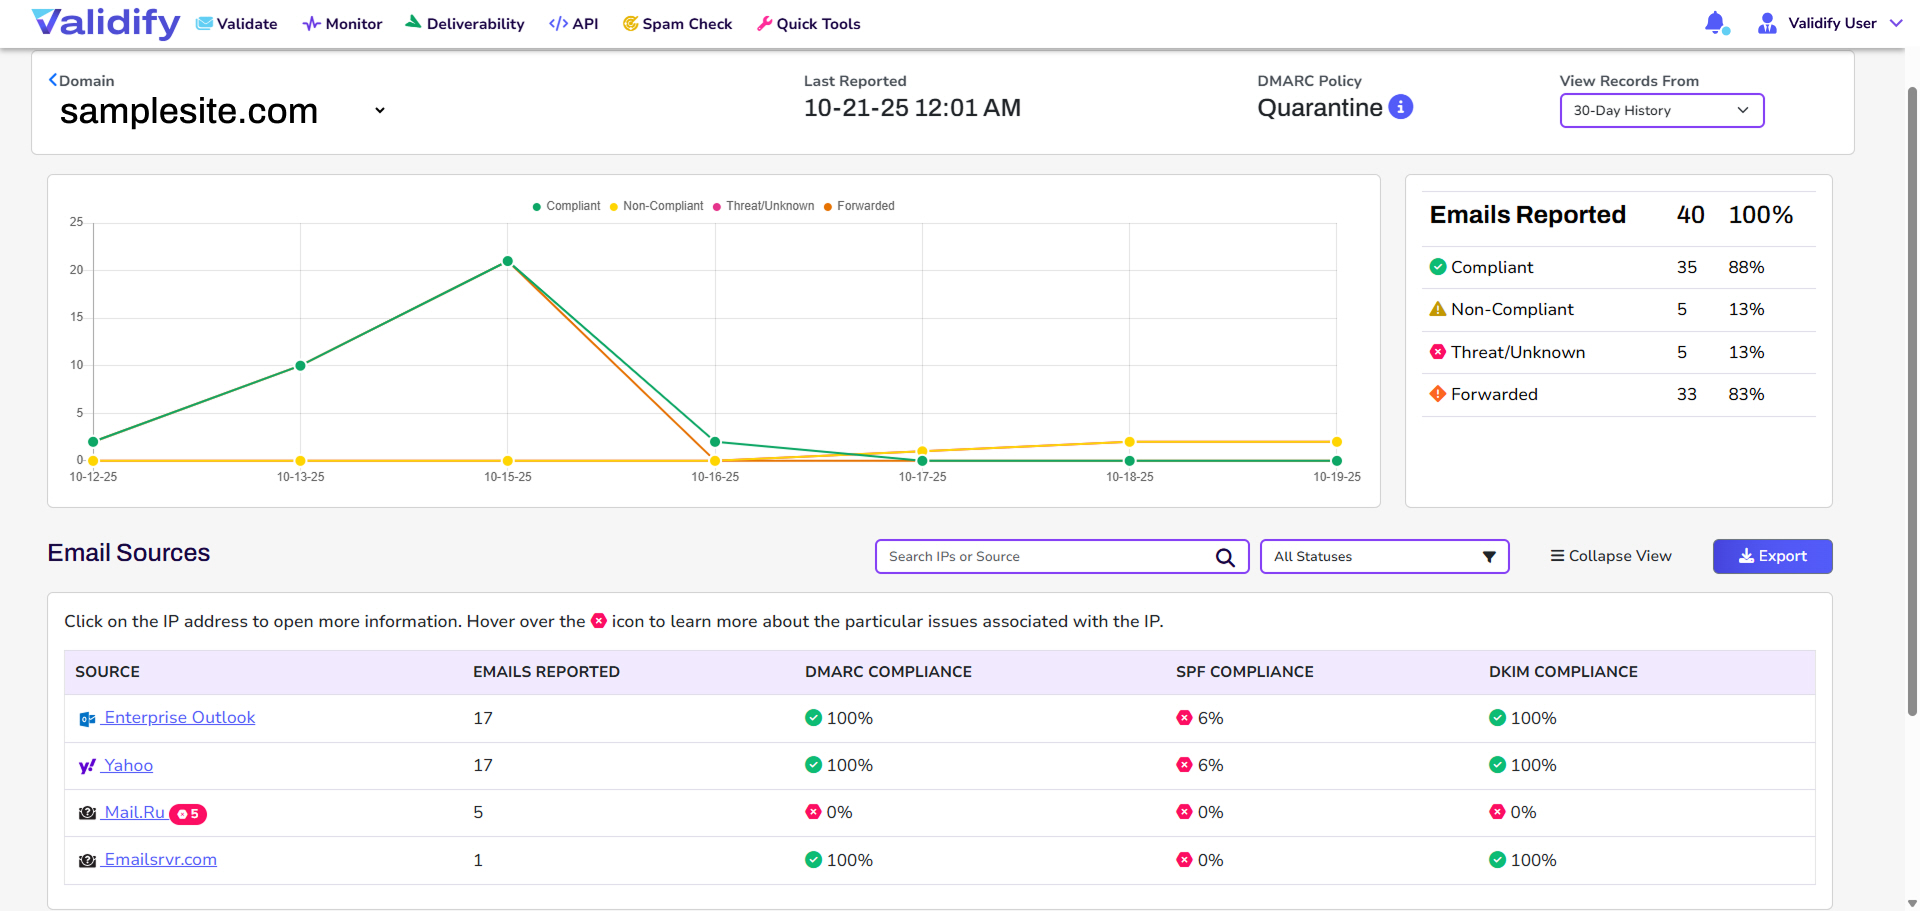This screenshot has height=911, width=1920.
Task: Click the DMARC Policy info icon
Action: [1401, 107]
